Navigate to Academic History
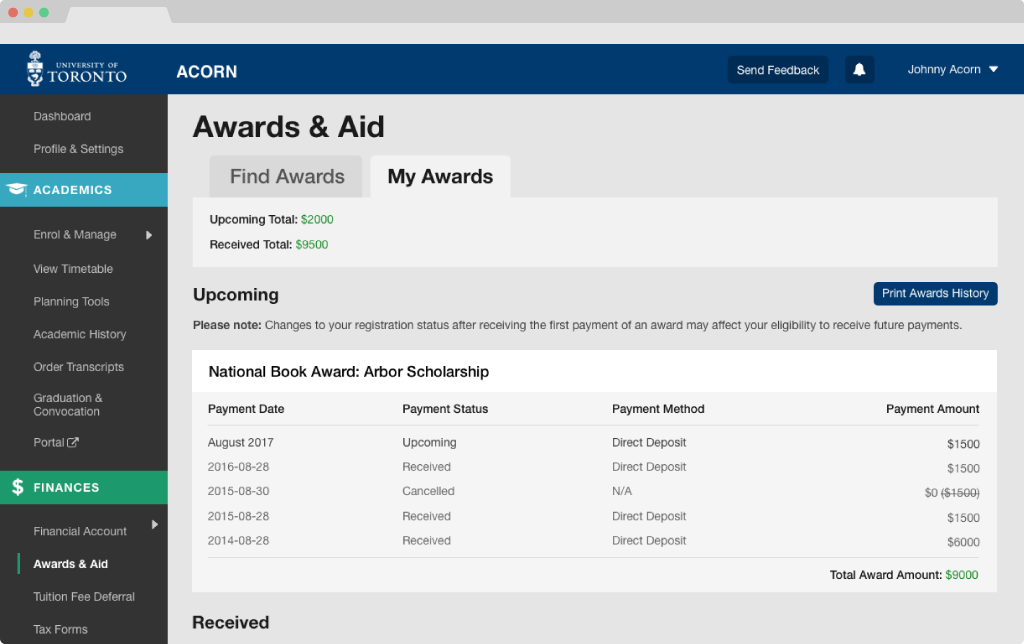 tap(80, 334)
